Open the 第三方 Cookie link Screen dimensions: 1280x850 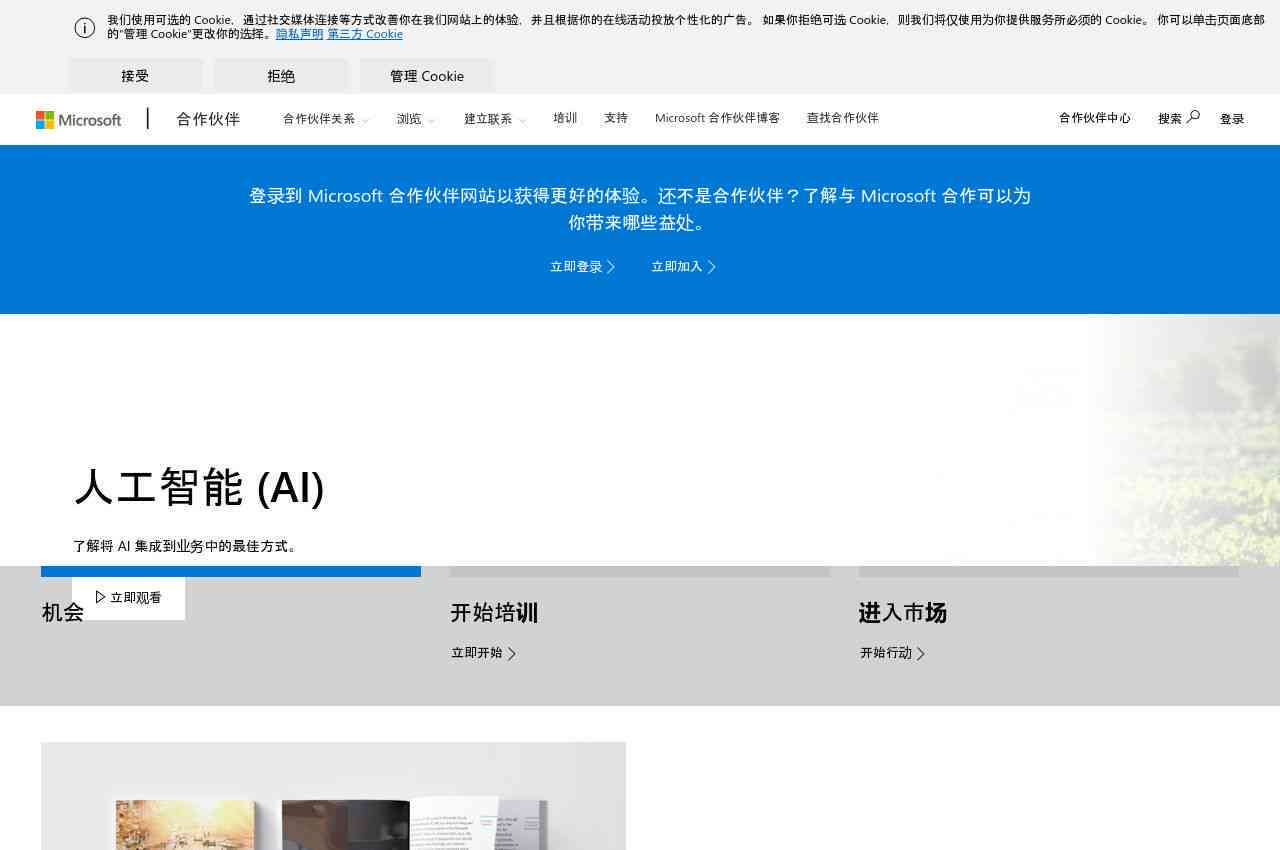pos(365,34)
